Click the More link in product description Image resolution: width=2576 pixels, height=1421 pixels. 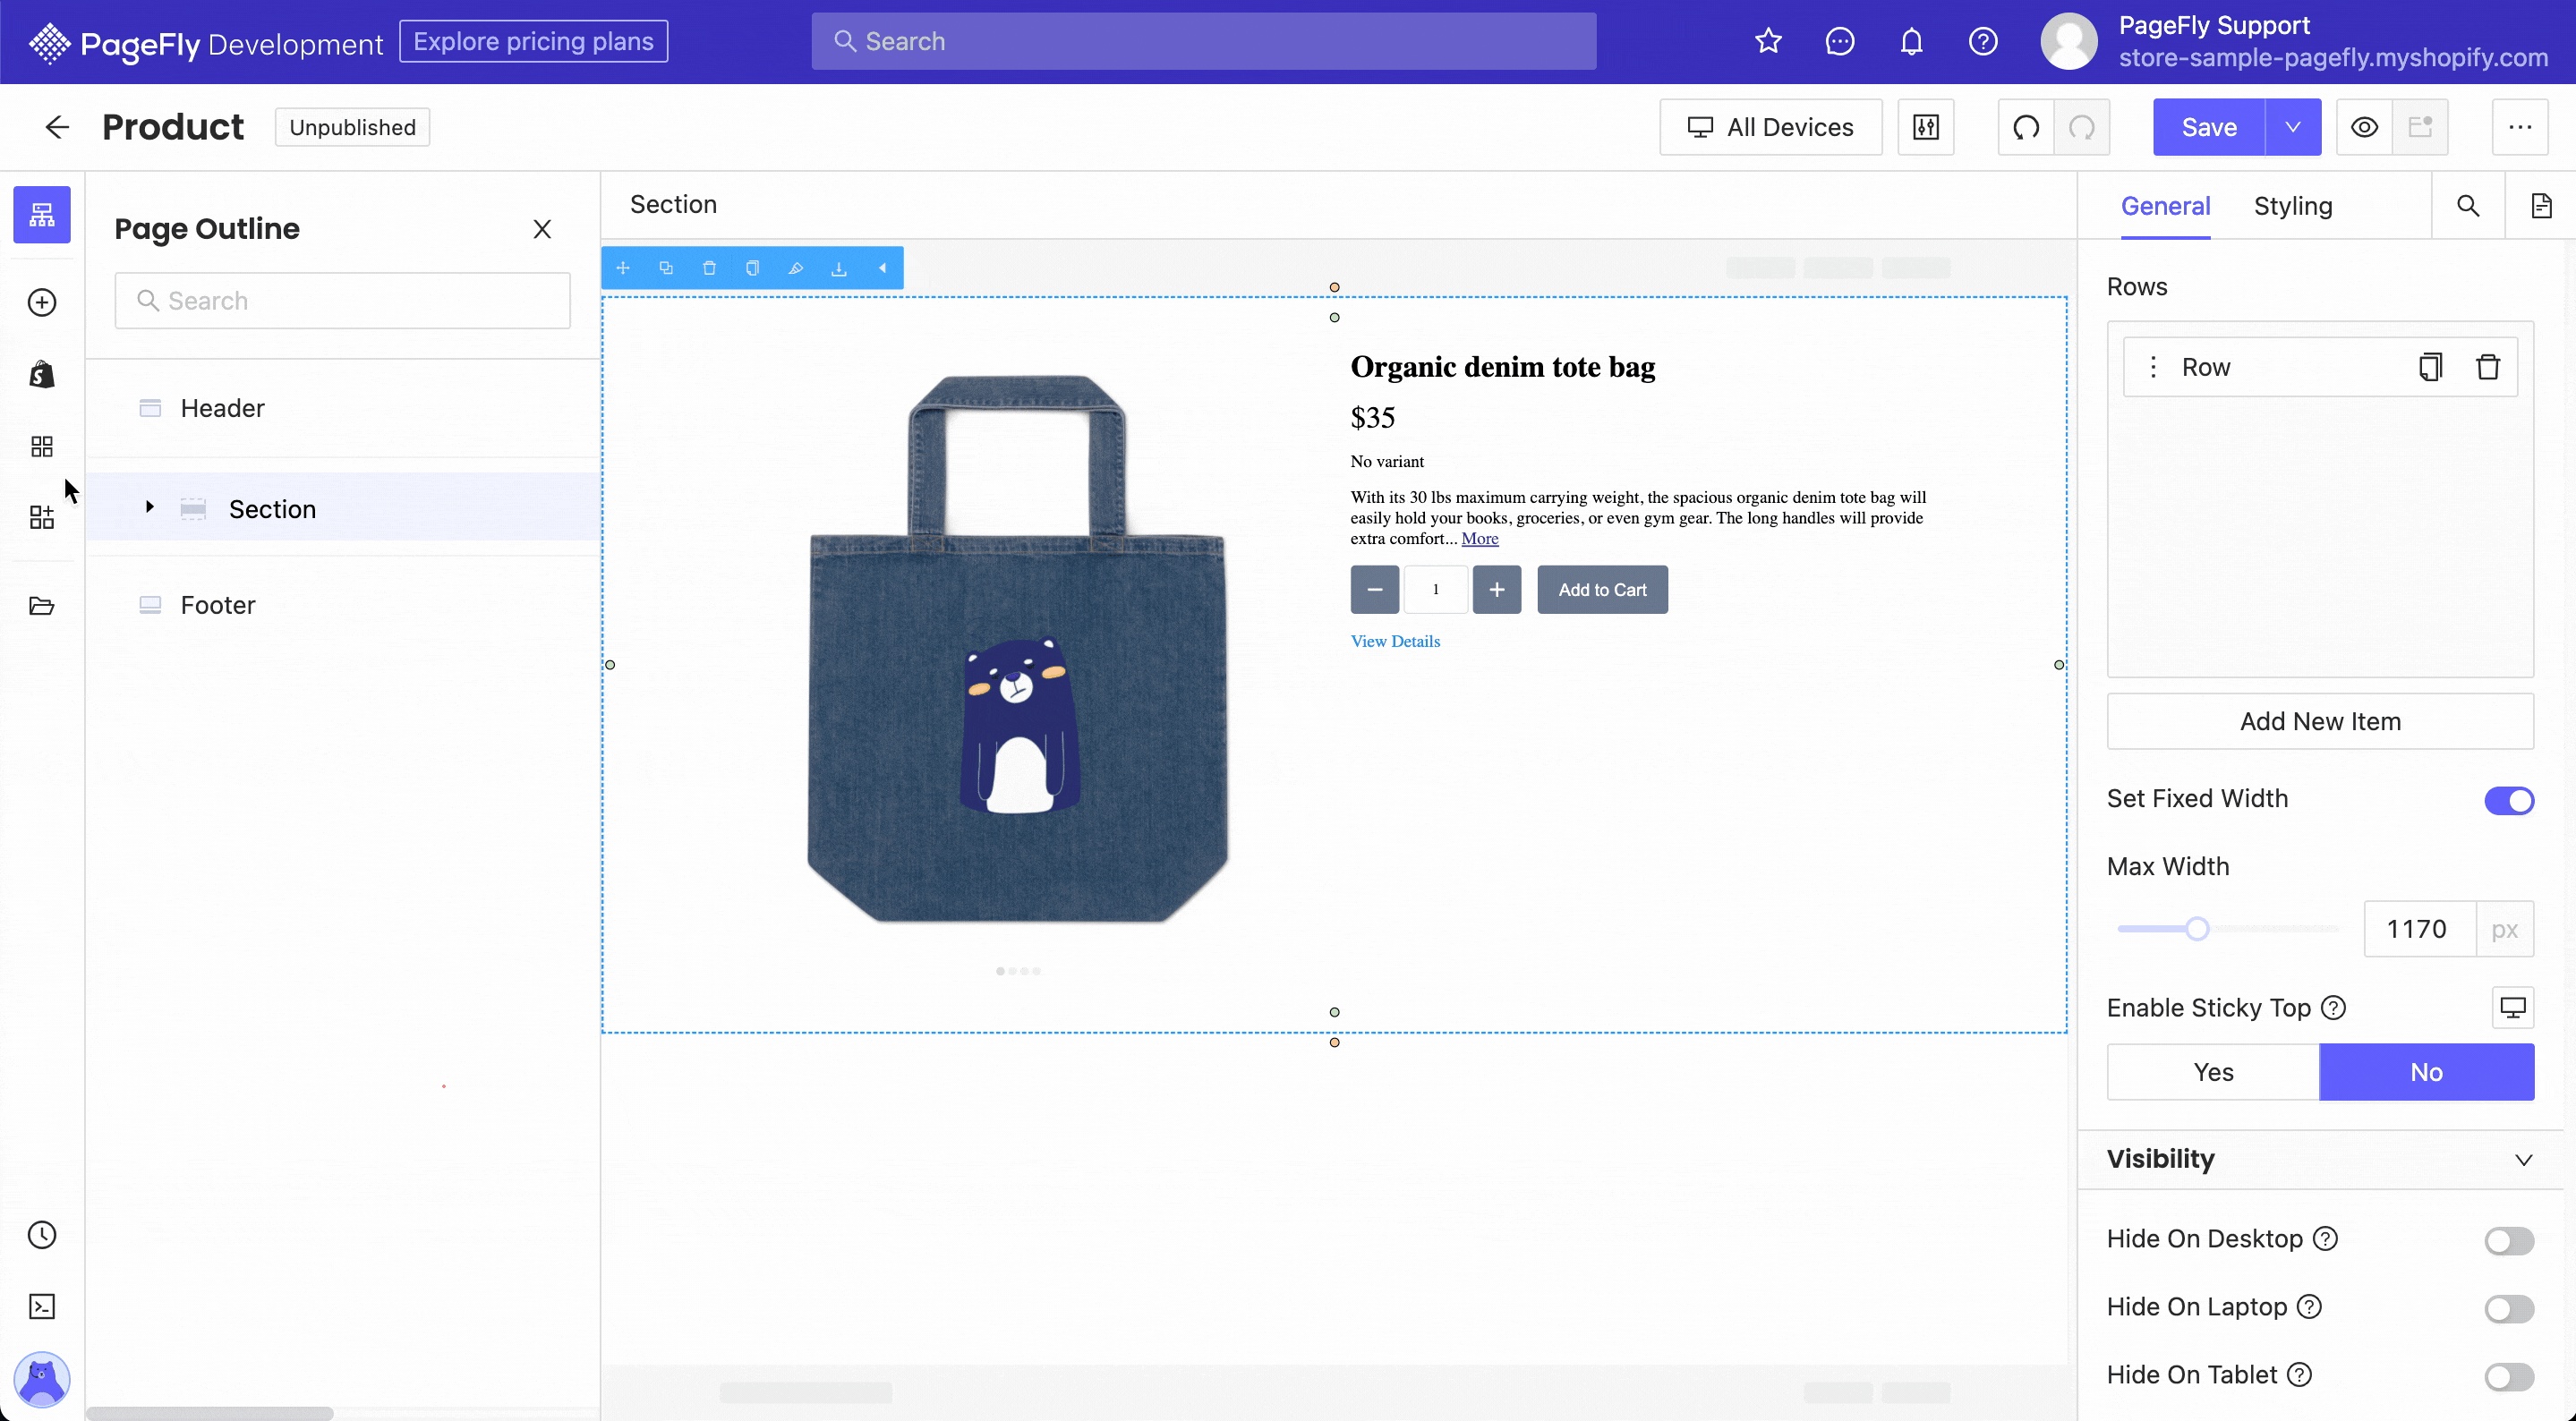click(1480, 538)
